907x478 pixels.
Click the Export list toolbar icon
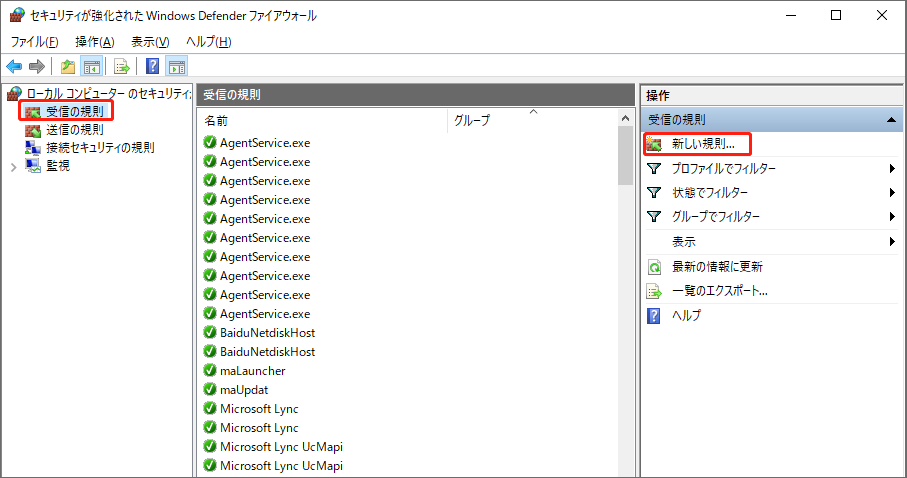(x=122, y=67)
